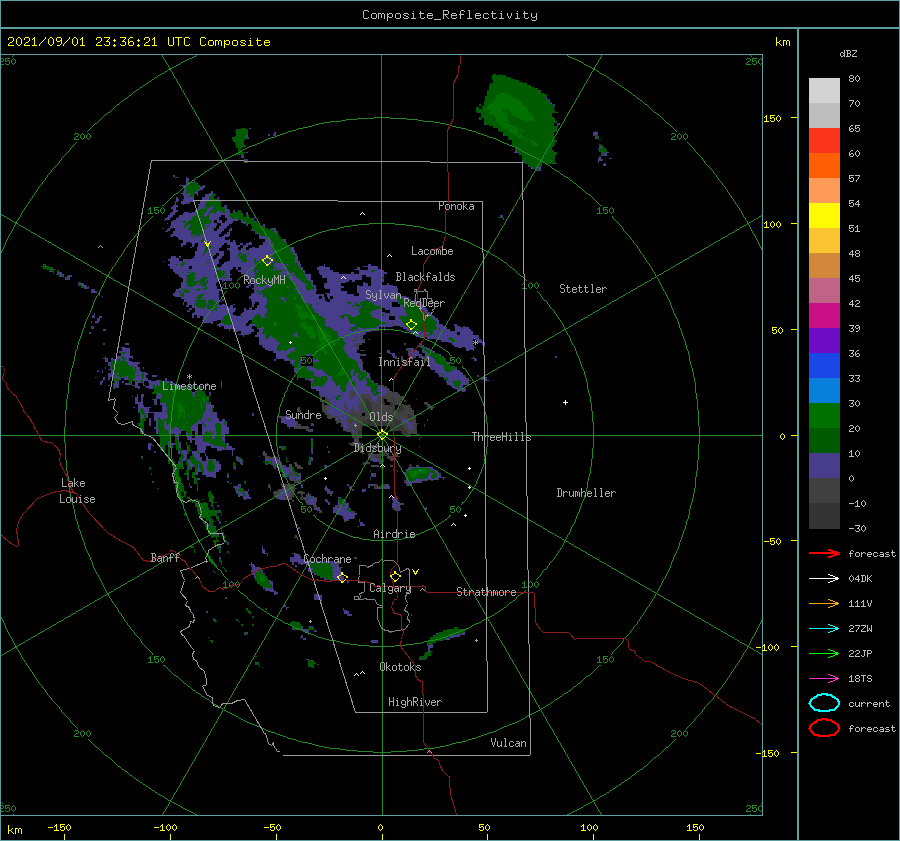Viewport: 900px width, 841px height.
Task: Click the HighRiver city label
Action: pyautogui.click(x=415, y=702)
